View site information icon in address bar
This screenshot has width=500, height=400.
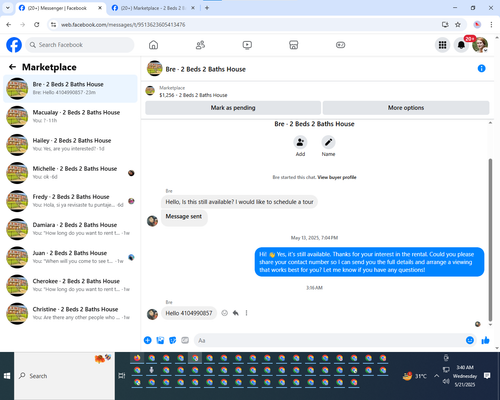point(53,25)
